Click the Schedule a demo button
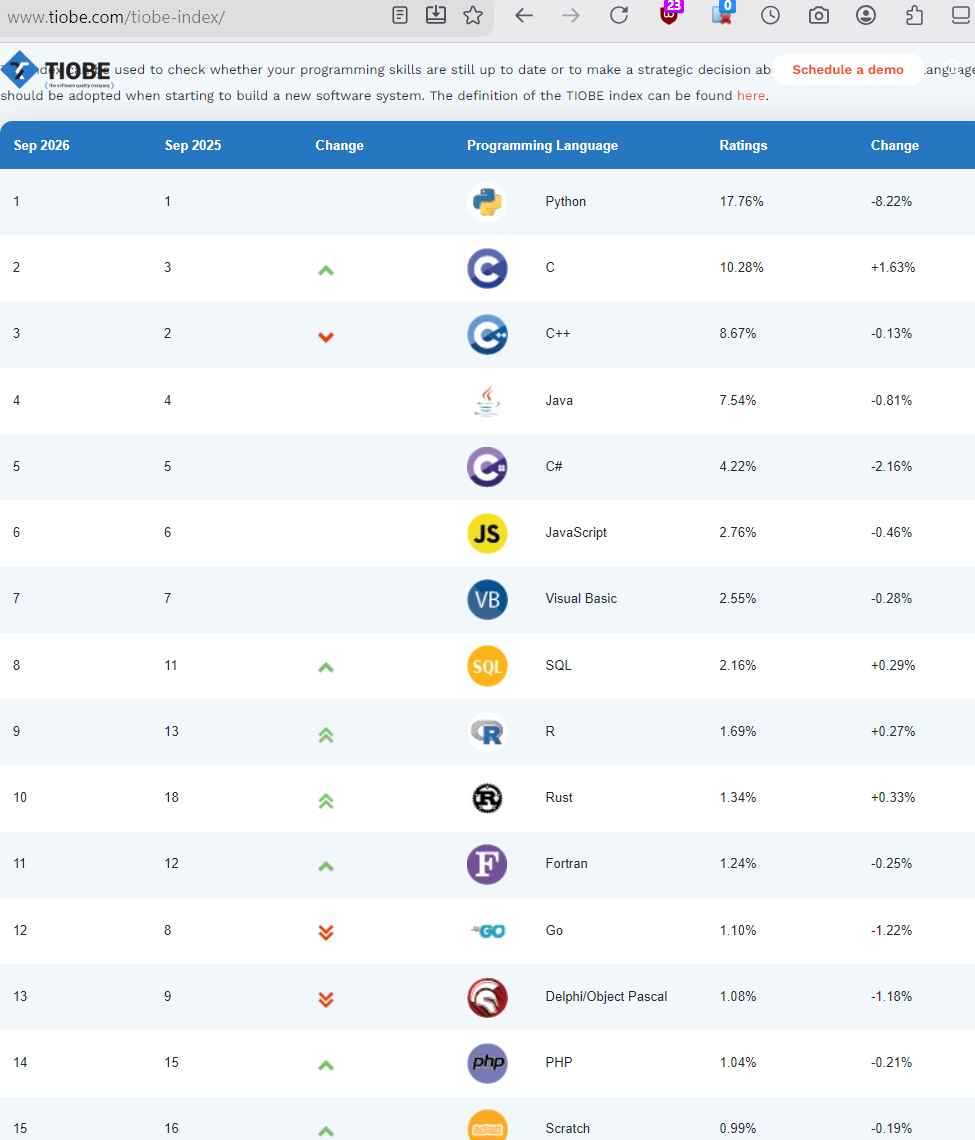Viewport: 975px width, 1140px height. (848, 70)
